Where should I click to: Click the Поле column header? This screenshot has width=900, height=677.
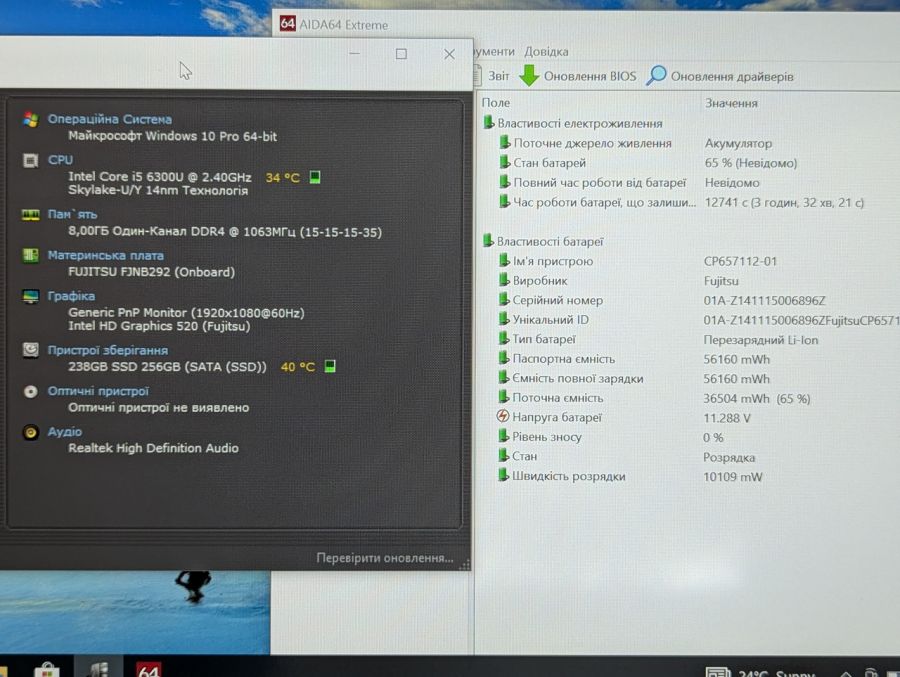coord(495,103)
